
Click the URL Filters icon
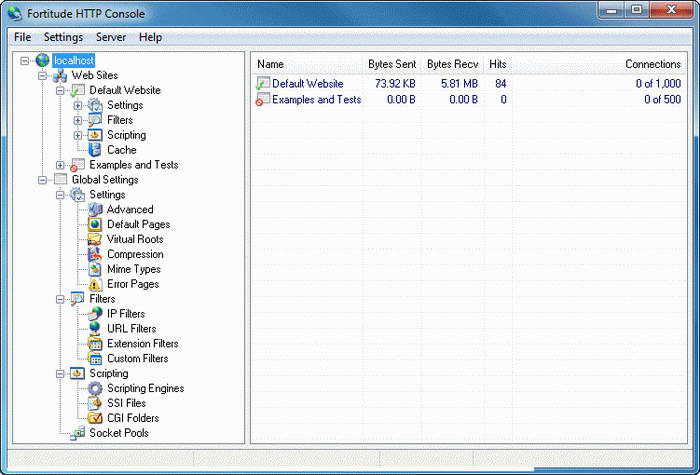coord(95,329)
